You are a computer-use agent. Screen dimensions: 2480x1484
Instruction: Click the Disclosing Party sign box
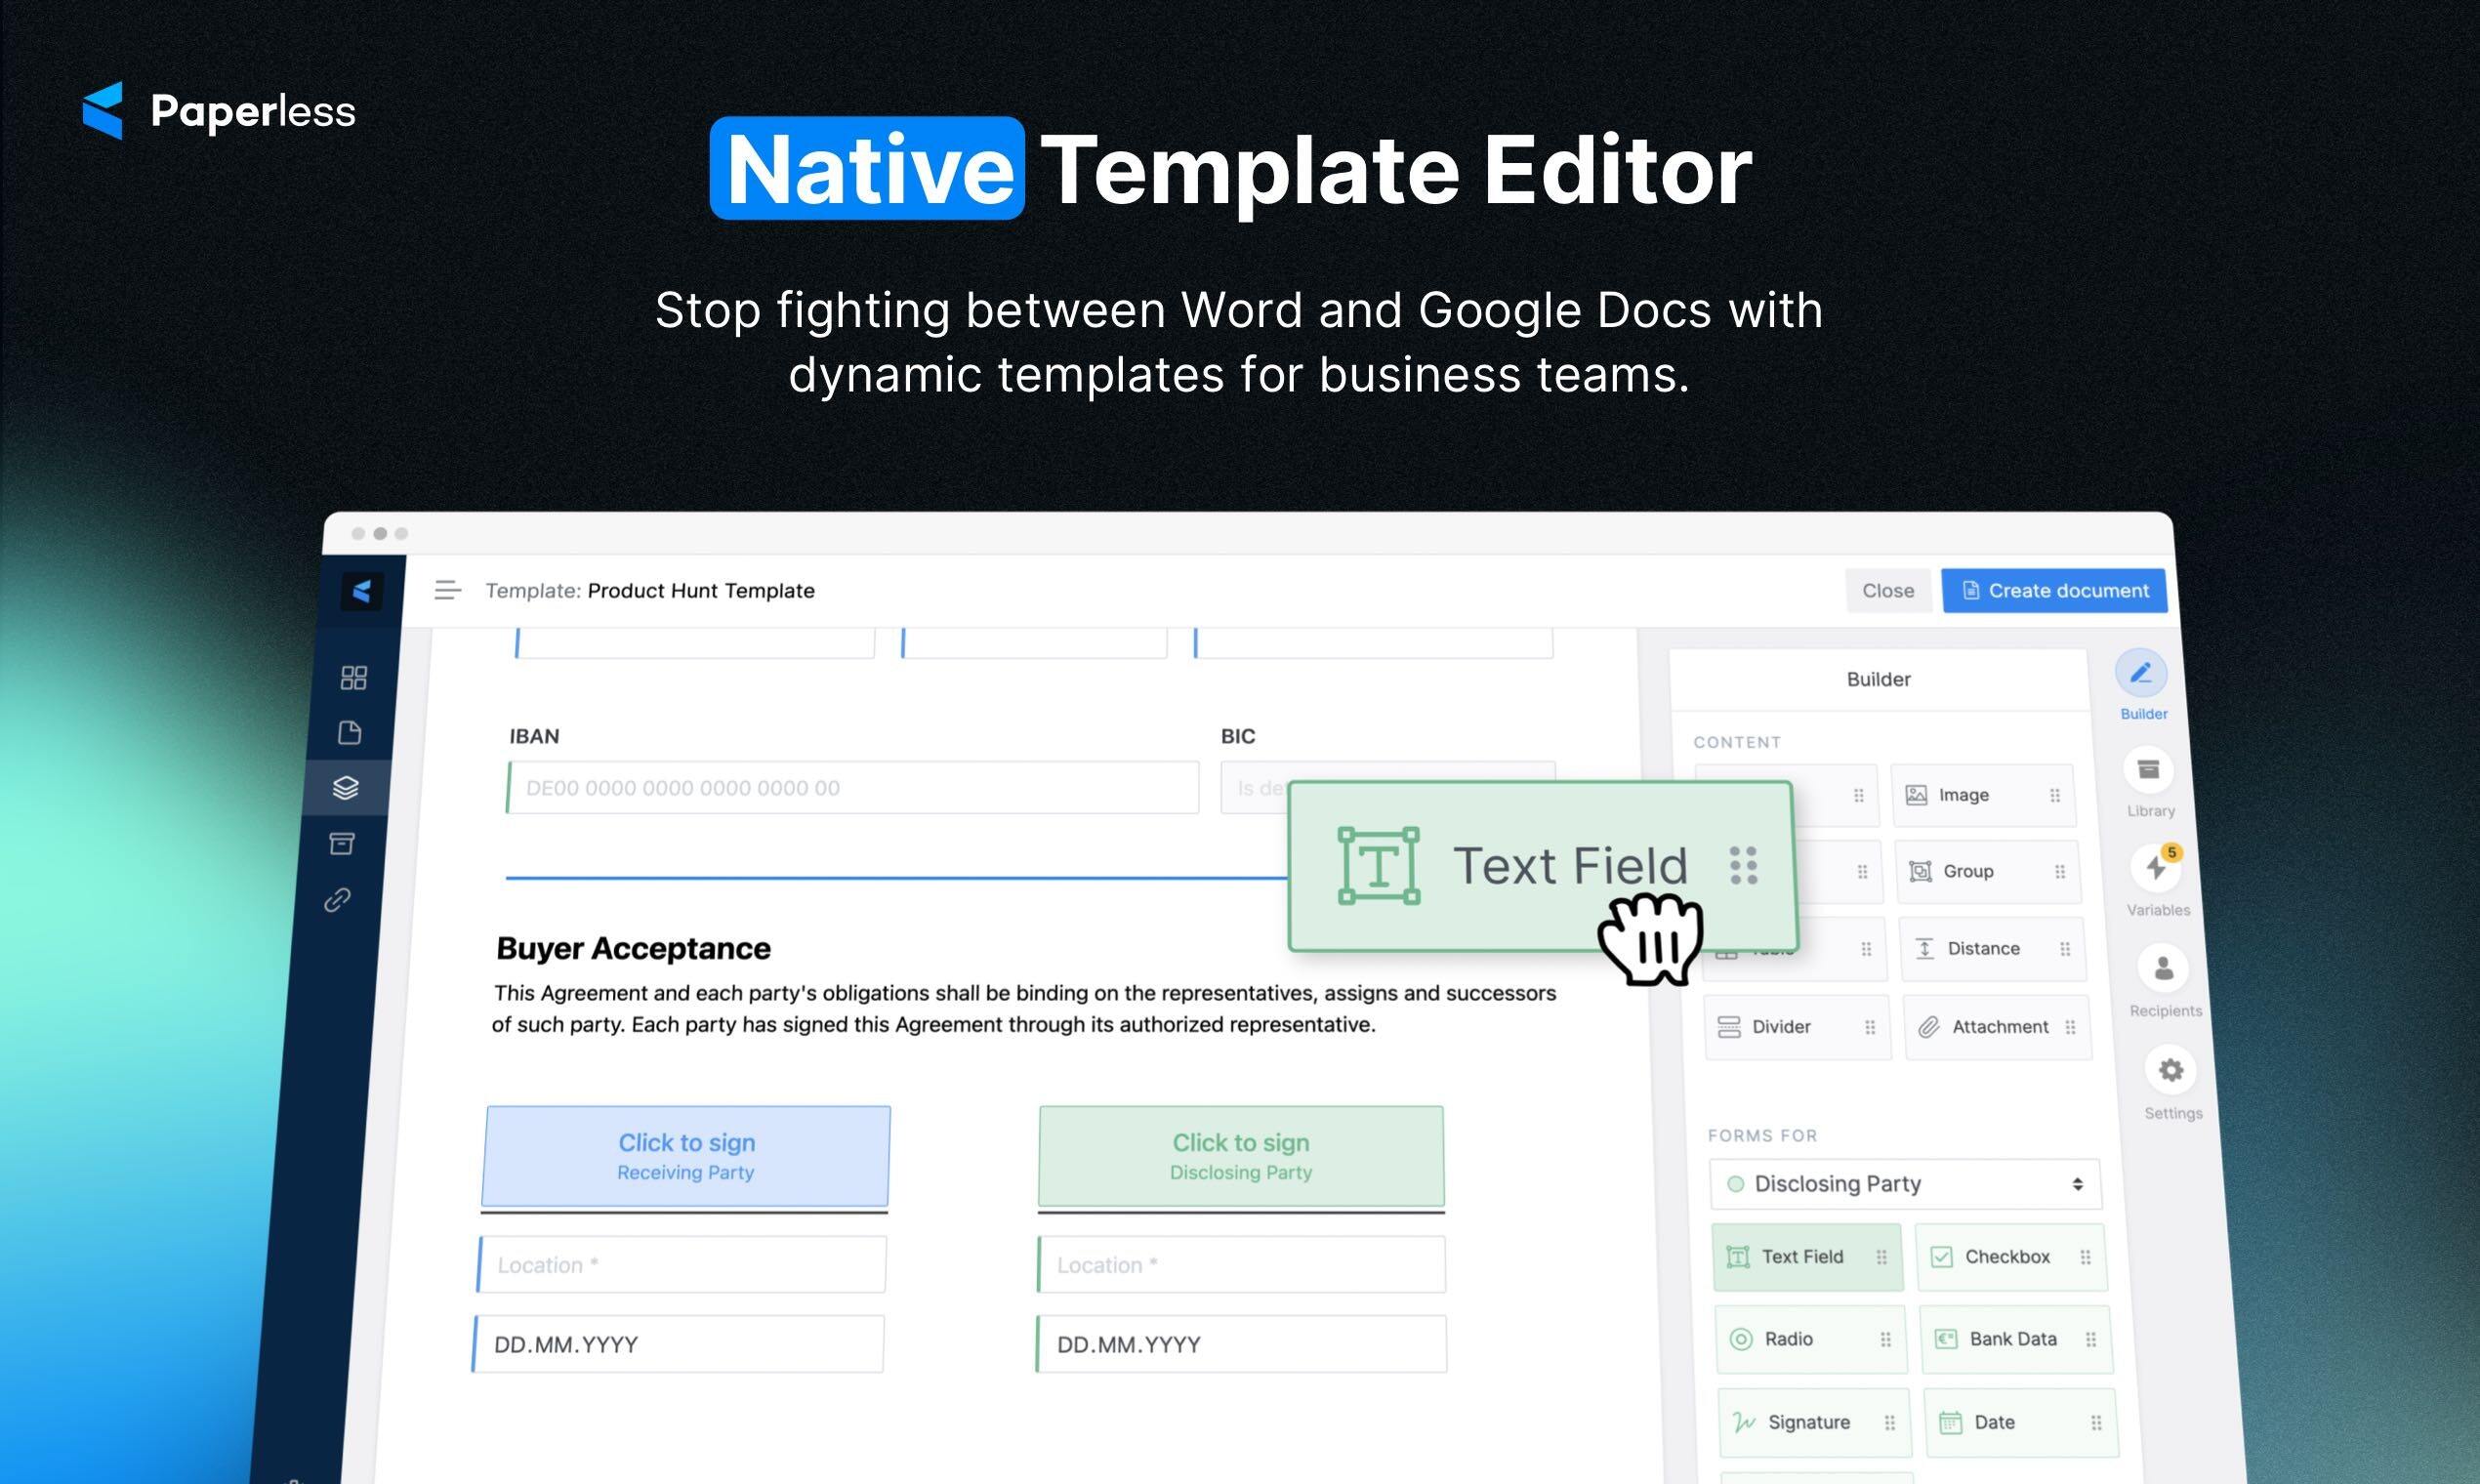coord(1241,1156)
